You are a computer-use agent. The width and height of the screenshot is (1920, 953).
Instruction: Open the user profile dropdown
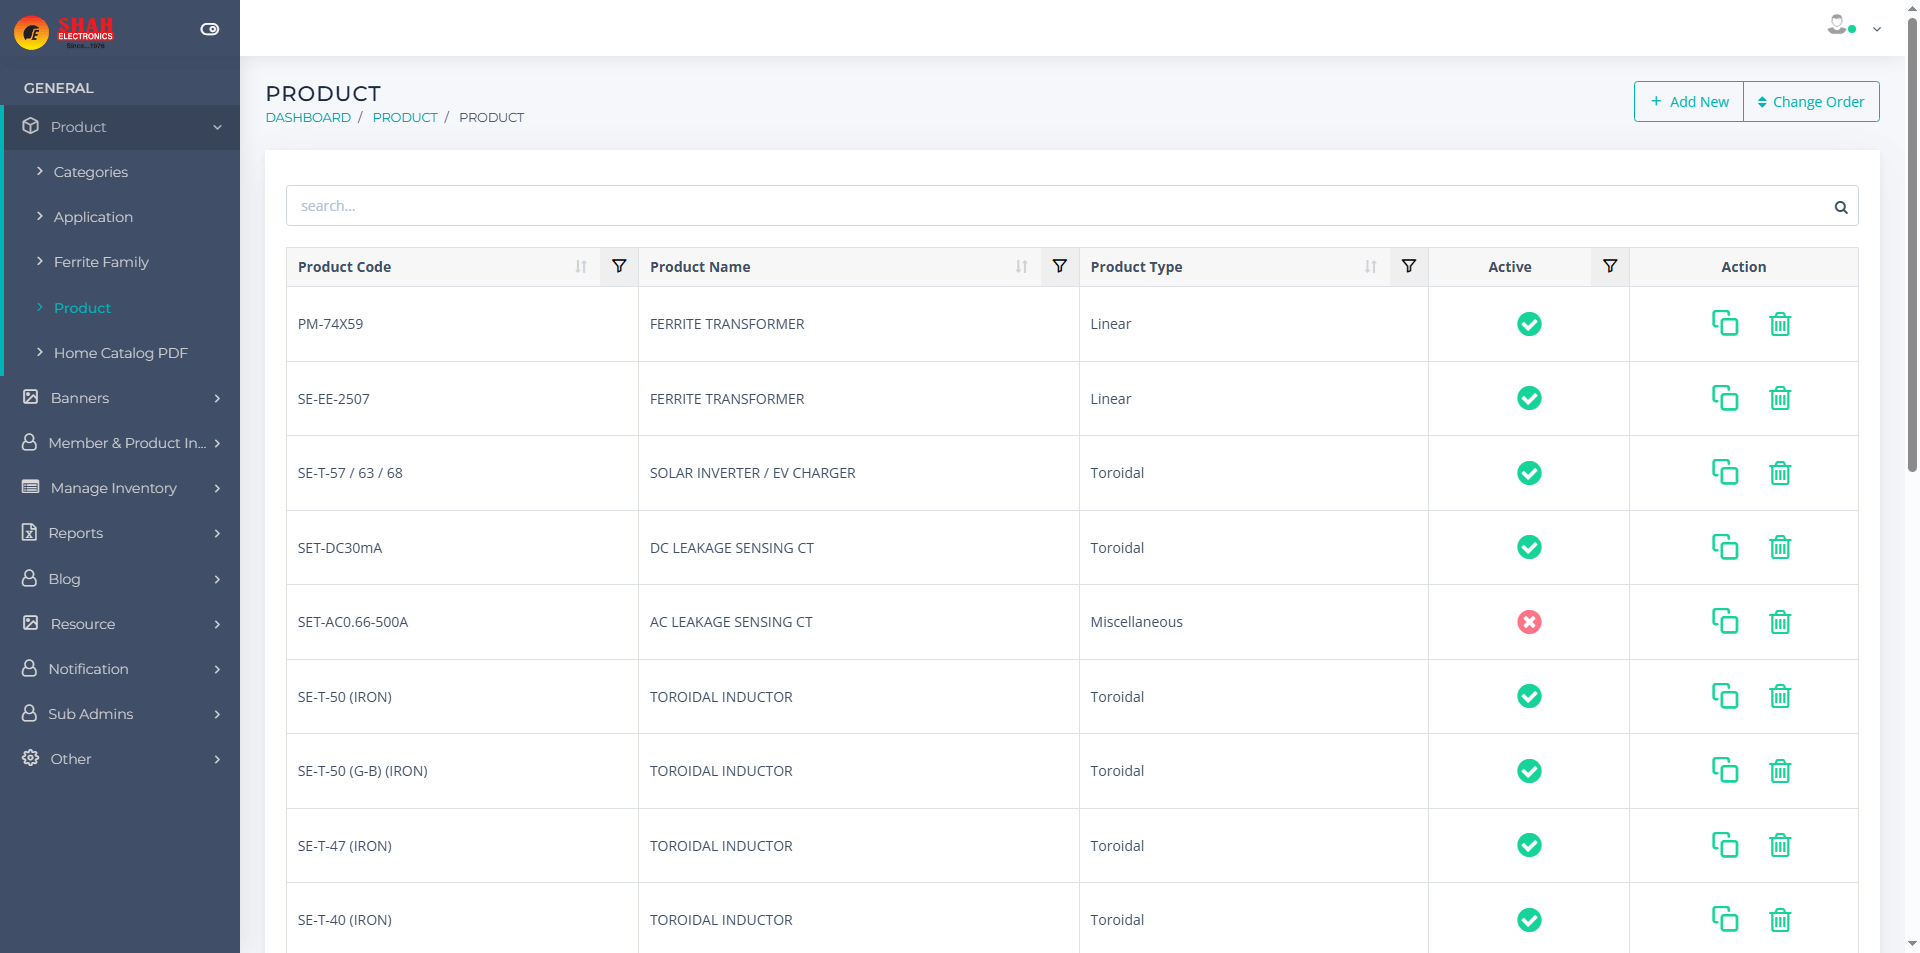point(1853,27)
